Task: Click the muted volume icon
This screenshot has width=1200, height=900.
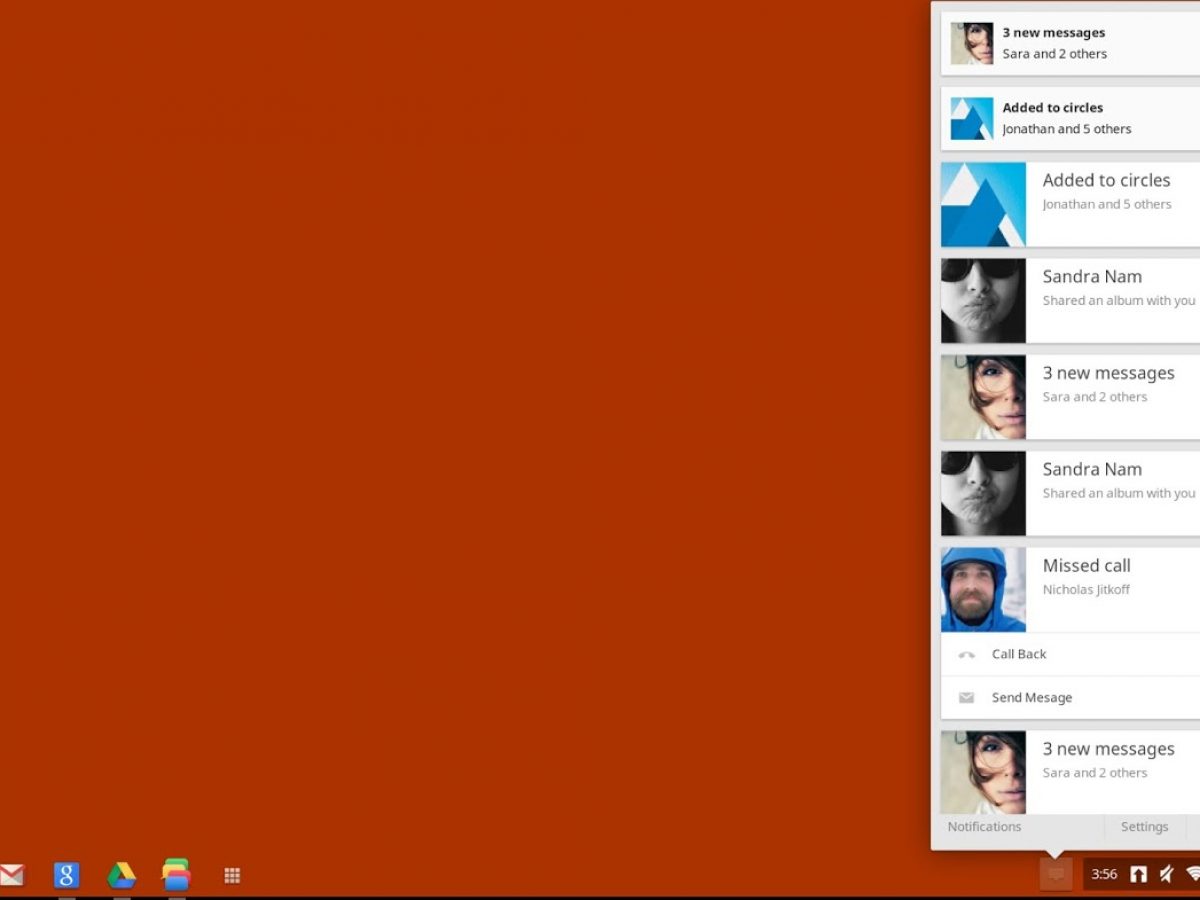Action: [1166, 874]
